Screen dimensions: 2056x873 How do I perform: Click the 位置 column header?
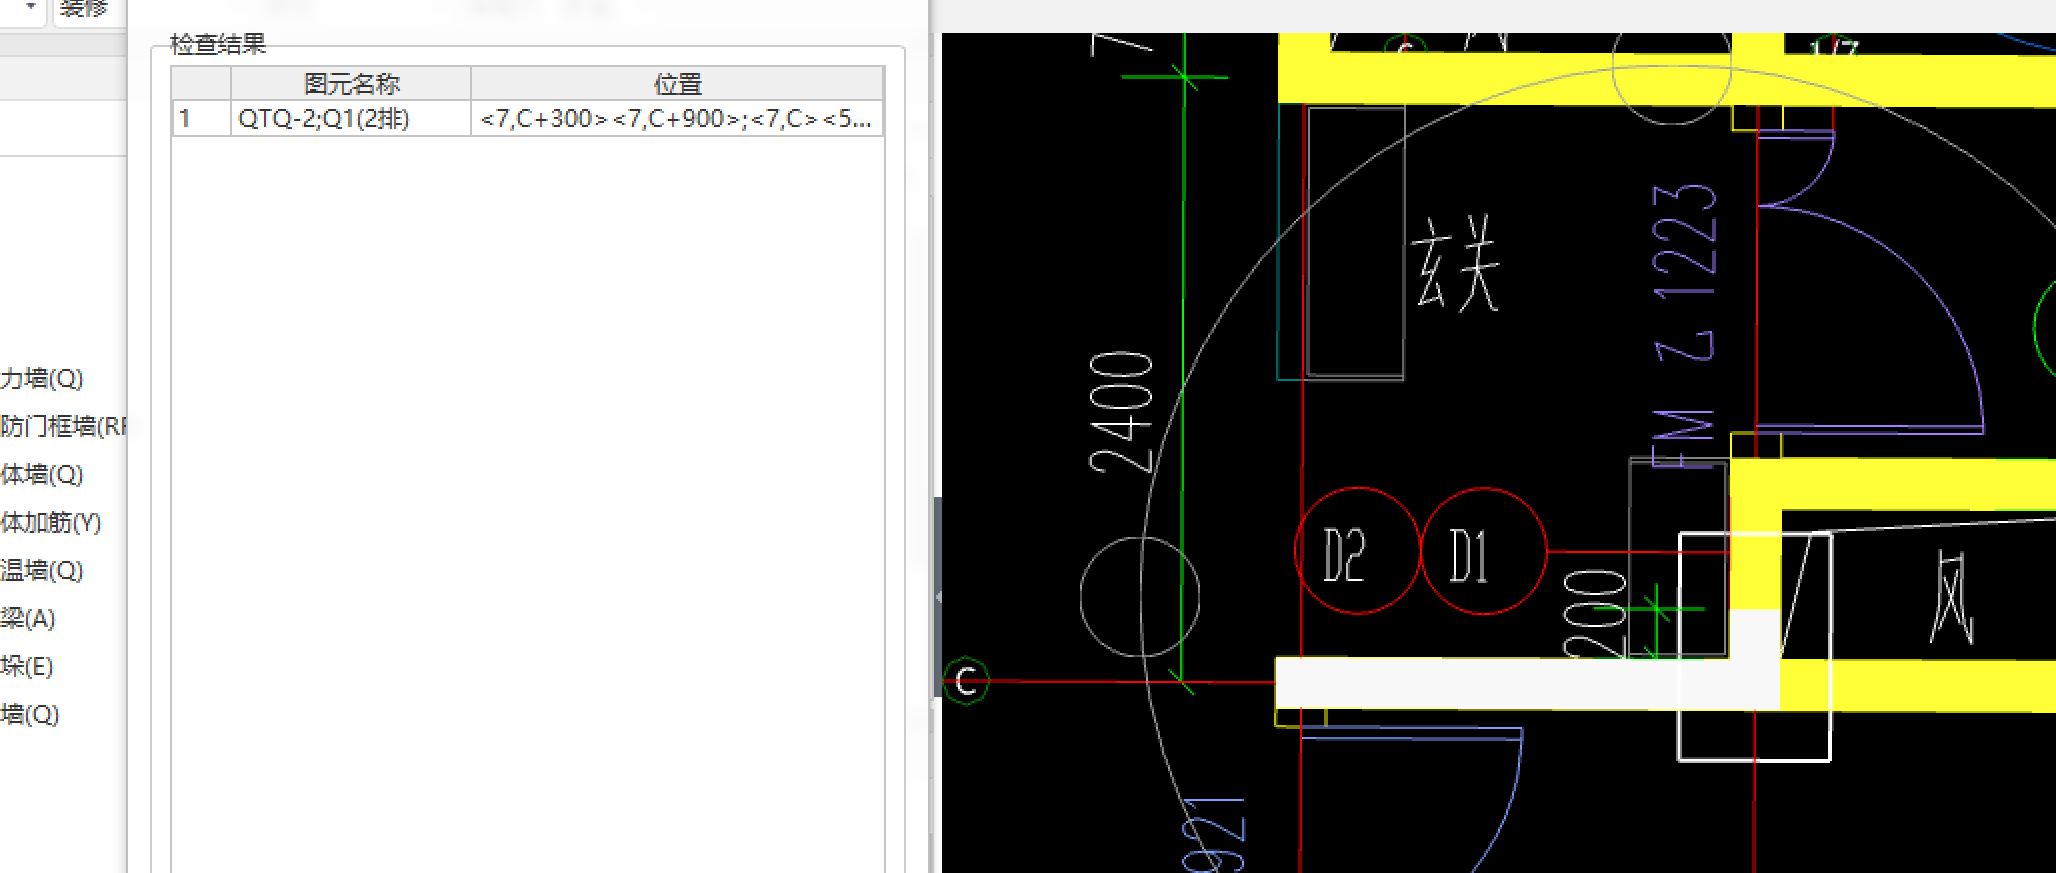point(677,84)
